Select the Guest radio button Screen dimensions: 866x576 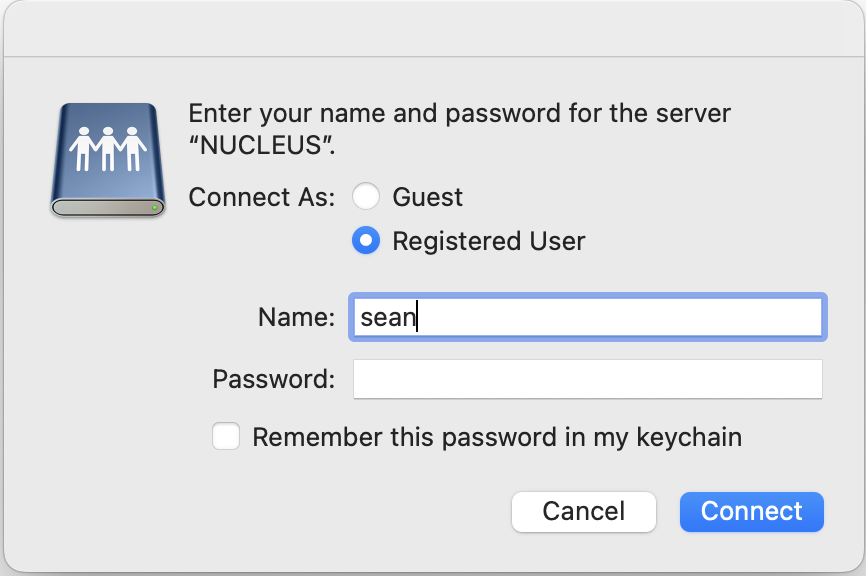click(x=366, y=197)
